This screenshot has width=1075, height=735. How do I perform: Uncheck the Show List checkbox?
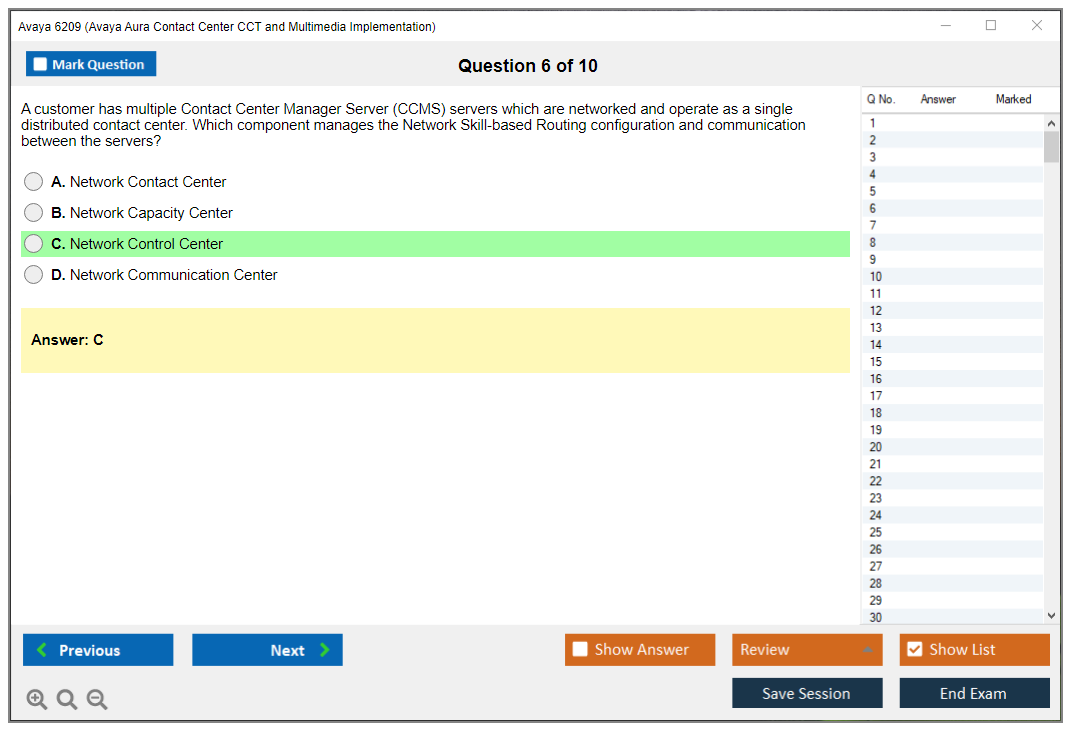(x=914, y=650)
